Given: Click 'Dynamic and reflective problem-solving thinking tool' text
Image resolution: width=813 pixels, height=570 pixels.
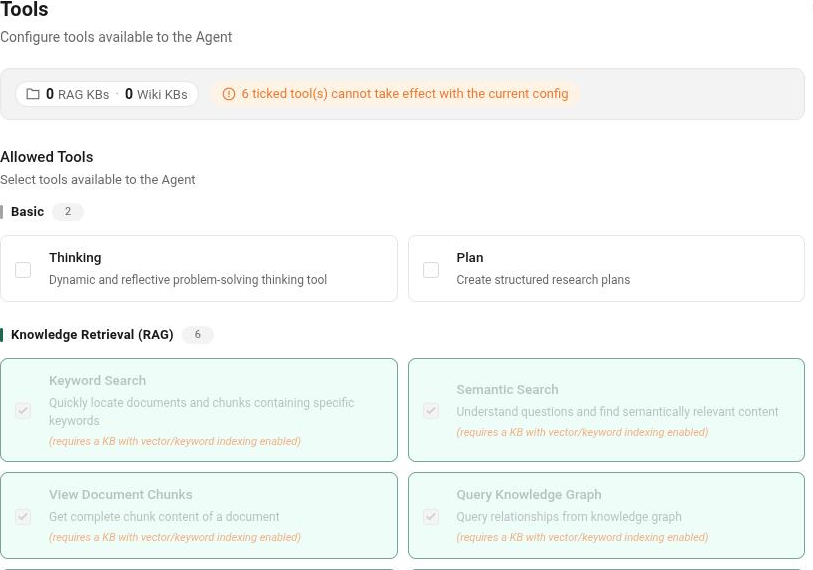Looking at the screenshot, I should tap(188, 280).
